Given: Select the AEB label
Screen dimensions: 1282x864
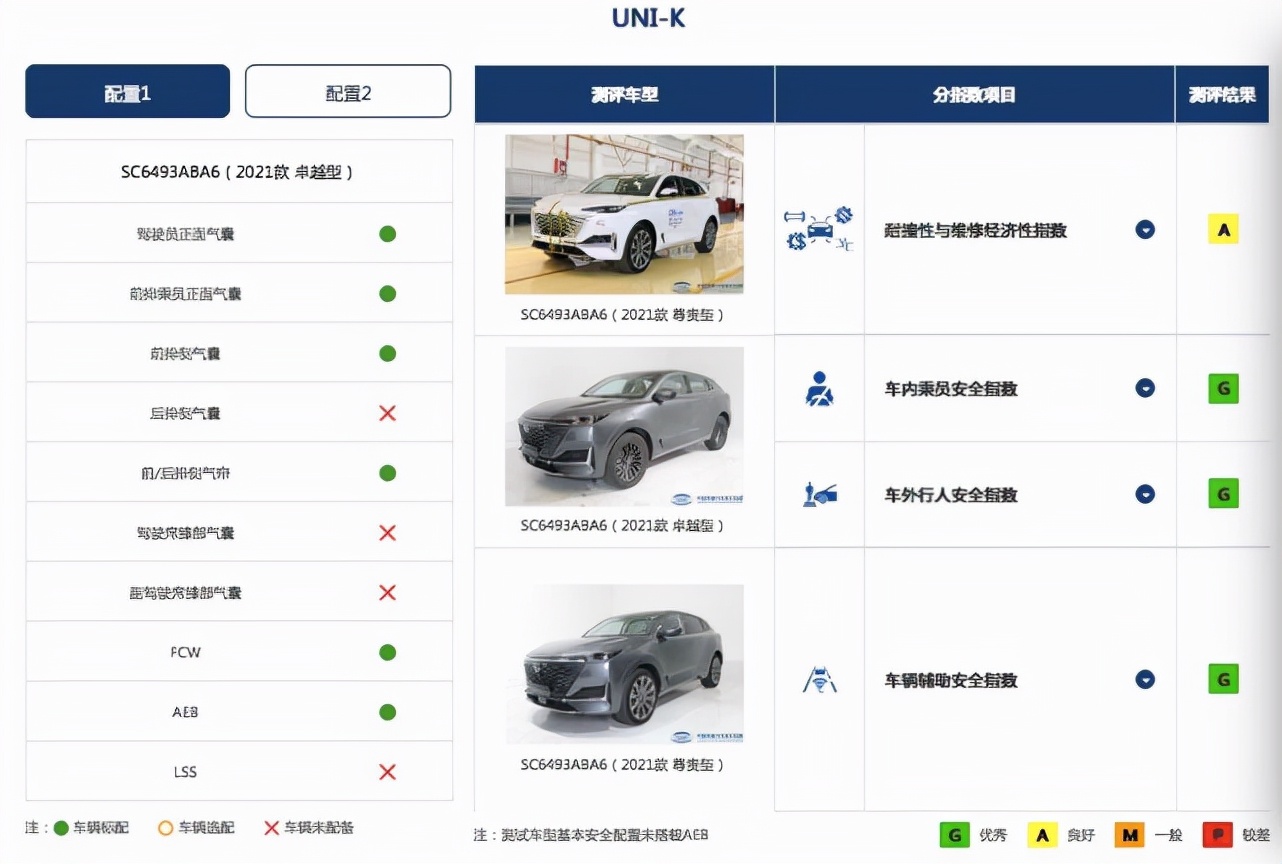Looking at the screenshot, I should coord(185,712).
